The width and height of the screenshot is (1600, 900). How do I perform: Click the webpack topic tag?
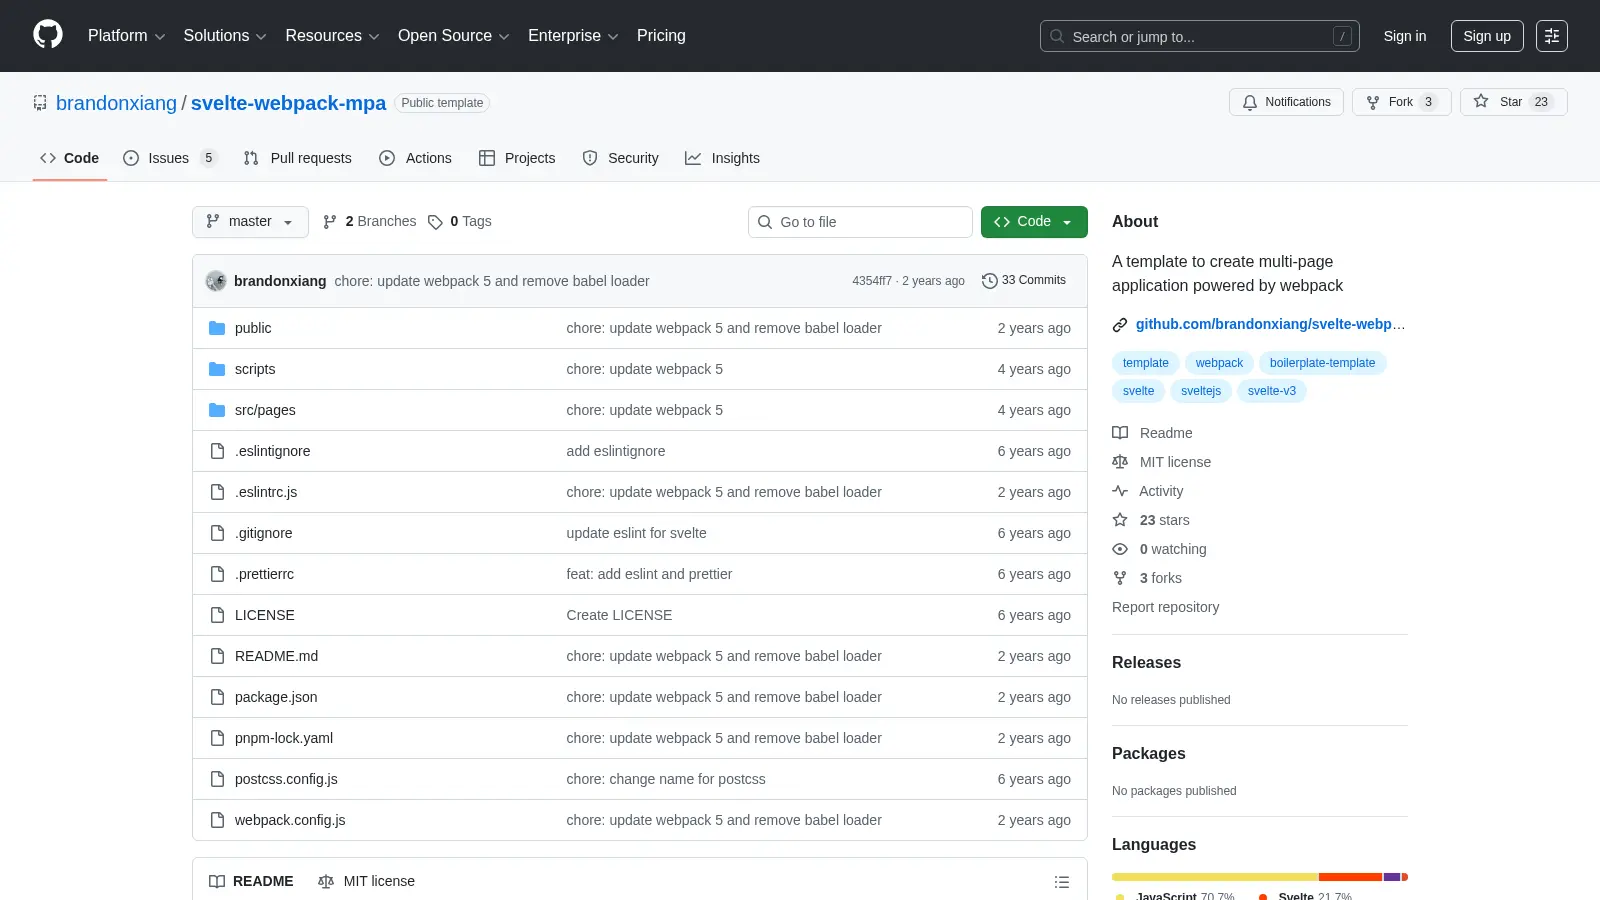[x=1219, y=363]
